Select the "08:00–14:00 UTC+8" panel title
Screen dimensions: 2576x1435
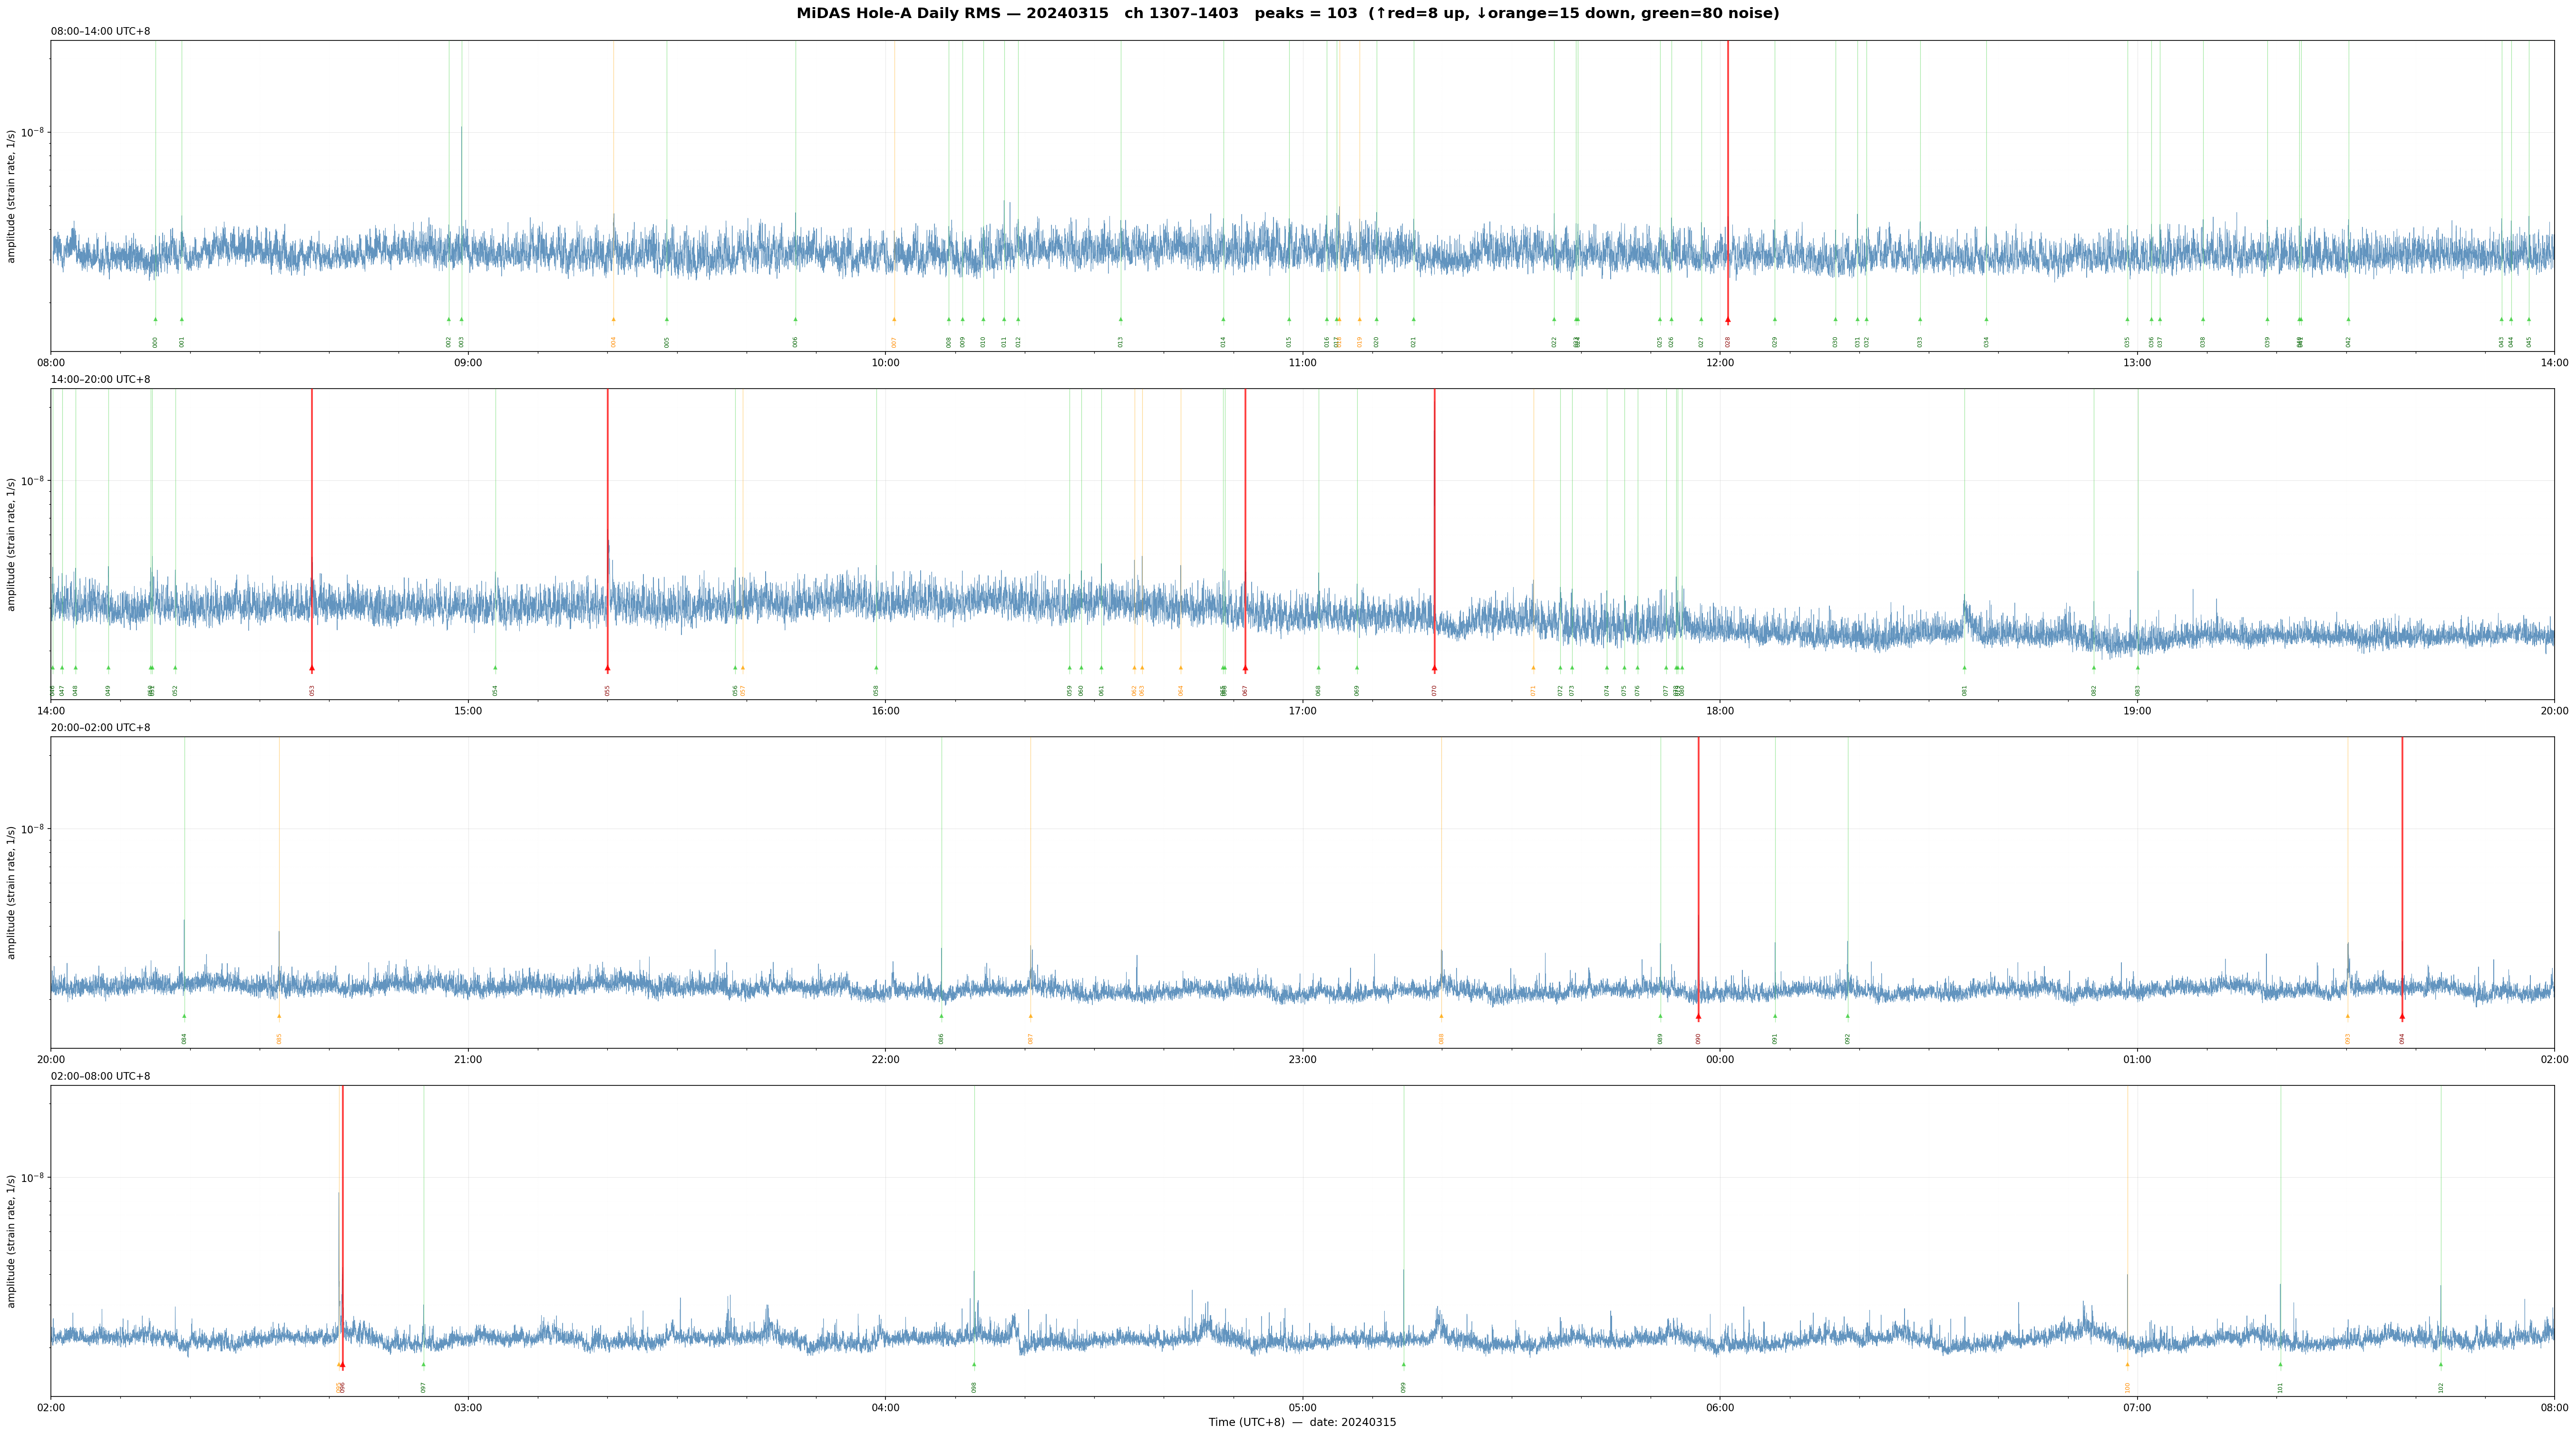(101, 32)
